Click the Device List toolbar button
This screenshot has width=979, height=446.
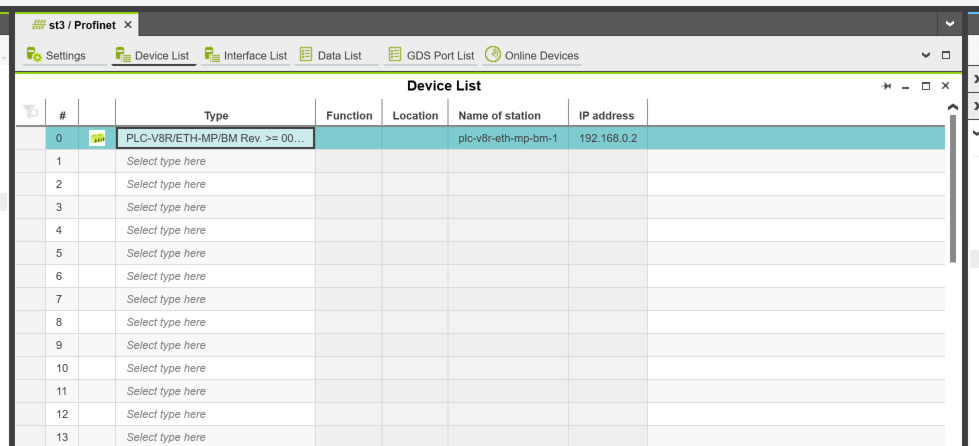point(152,56)
